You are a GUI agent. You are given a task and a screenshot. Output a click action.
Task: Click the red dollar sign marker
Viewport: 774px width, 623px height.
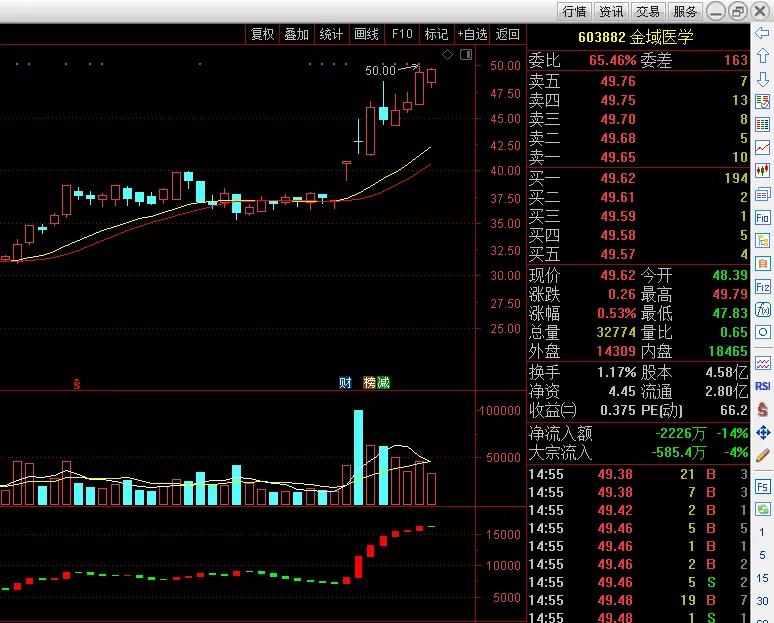77,384
